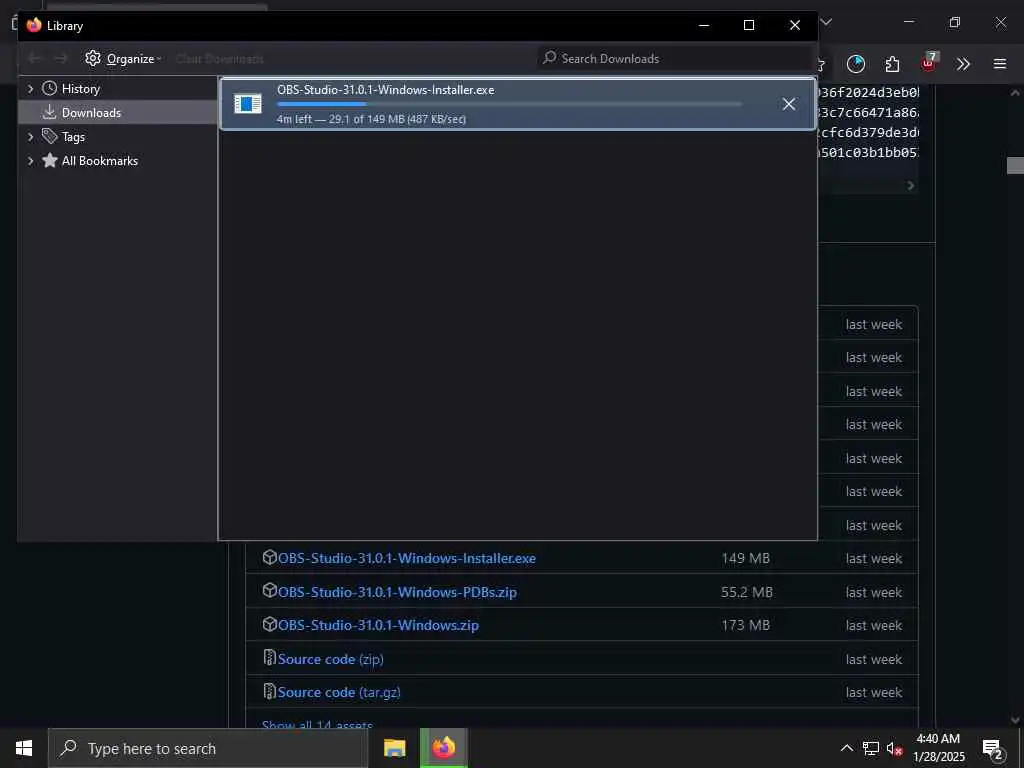The width and height of the screenshot is (1024, 768).
Task: Select Downloads in the Library sidebar
Action: tap(118, 112)
